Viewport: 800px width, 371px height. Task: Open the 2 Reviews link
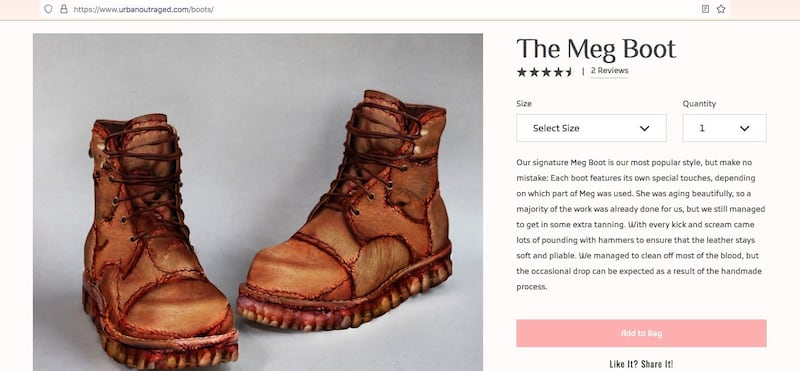pos(610,71)
